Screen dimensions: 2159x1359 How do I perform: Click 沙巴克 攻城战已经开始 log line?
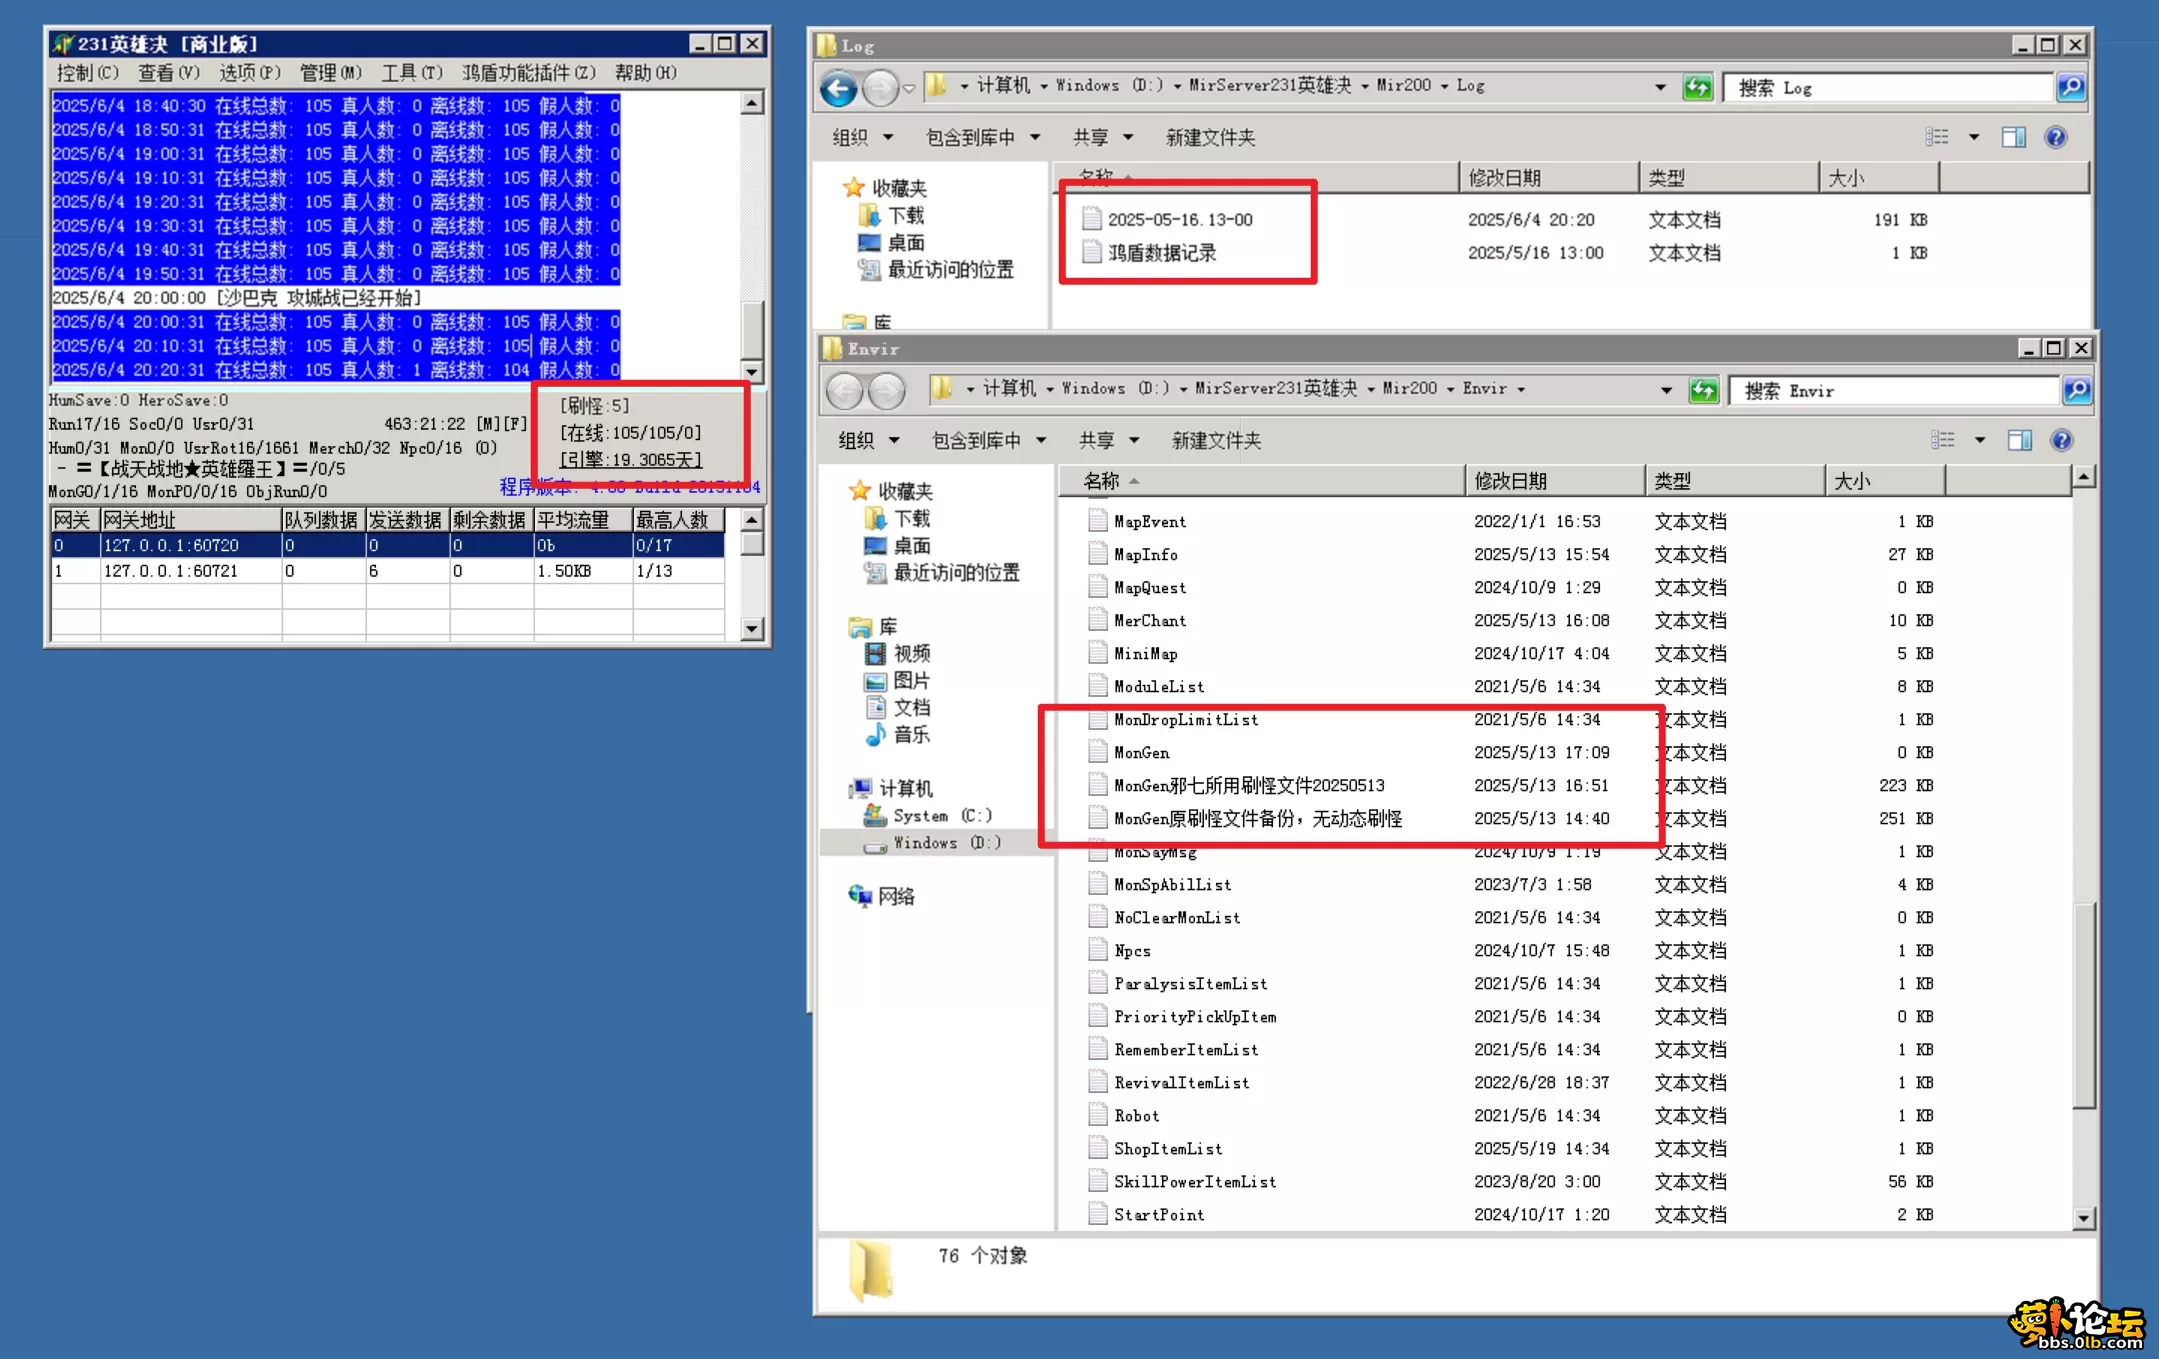point(319,297)
